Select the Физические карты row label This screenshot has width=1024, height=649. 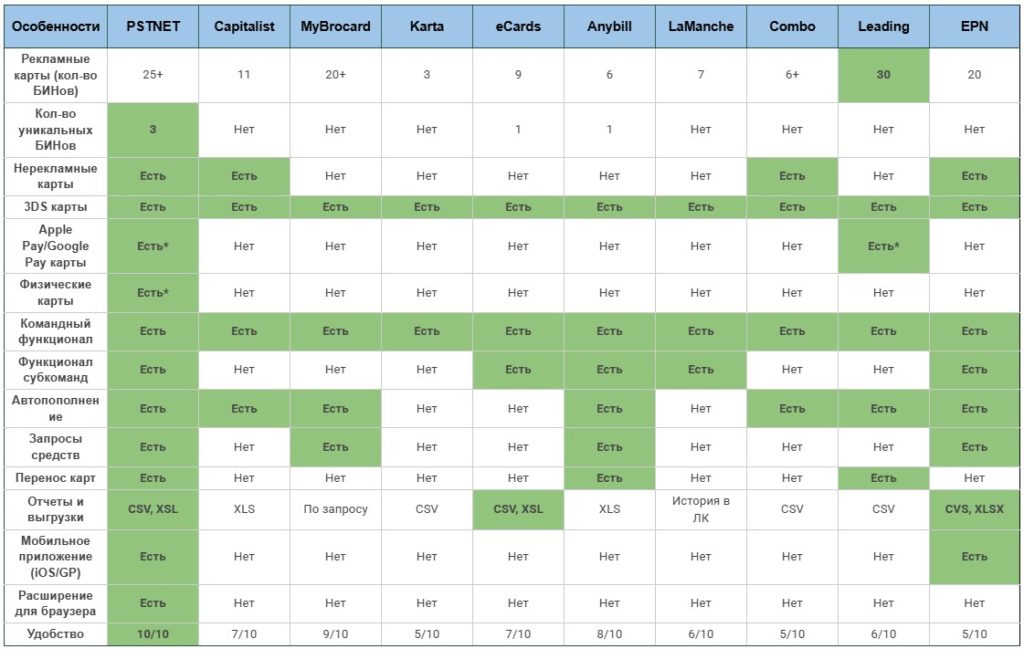tap(56, 293)
